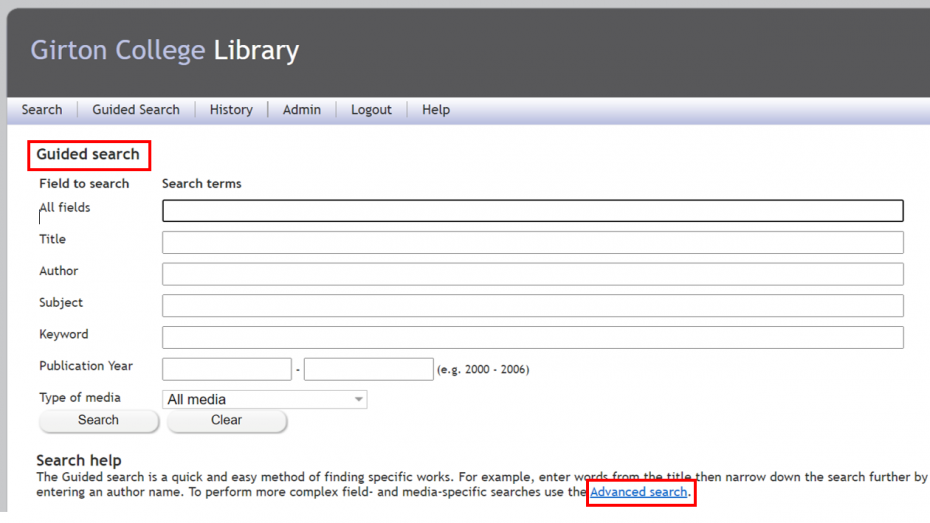Click Logout in the navigation bar
The image size is (930, 523).
371,110
